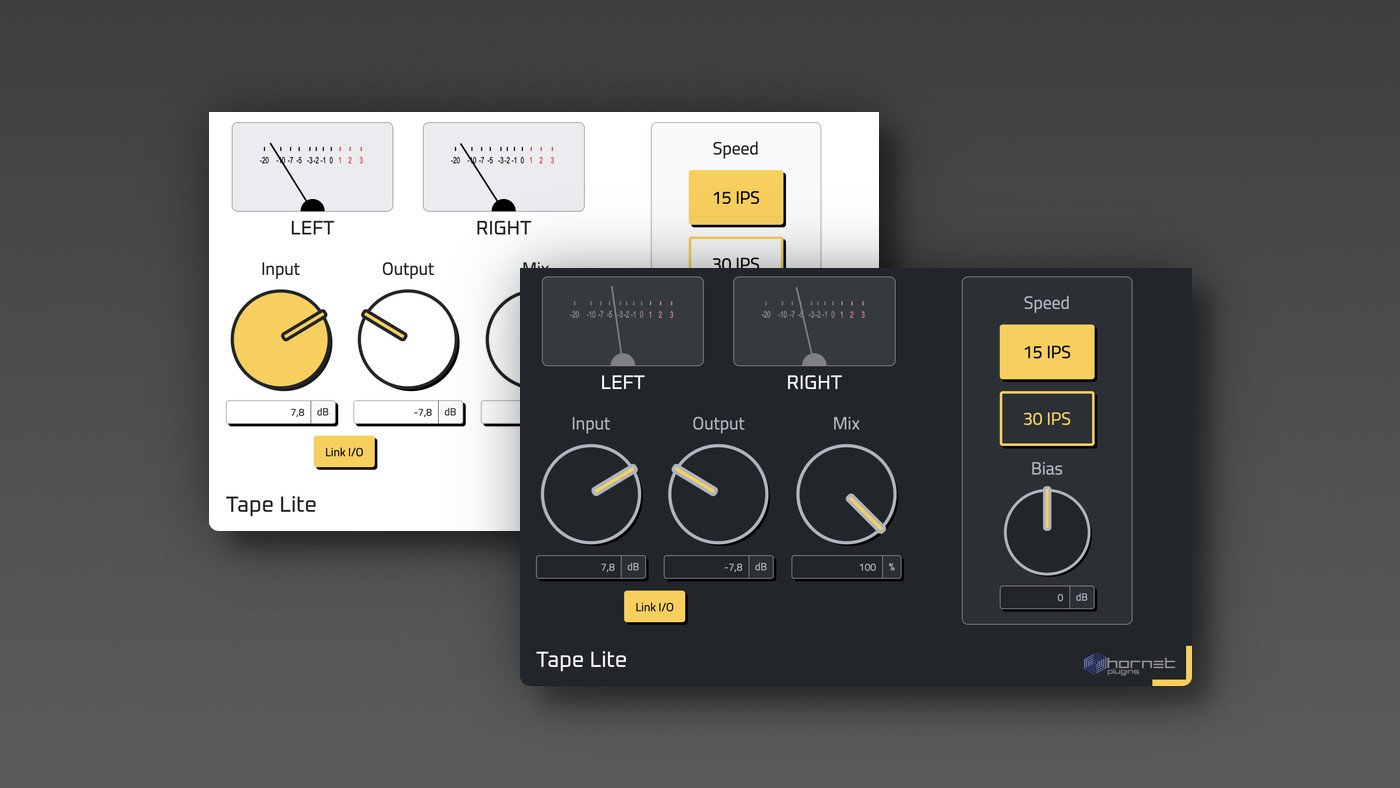Select 15 IPS speed in dark plugin

(x=1047, y=352)
